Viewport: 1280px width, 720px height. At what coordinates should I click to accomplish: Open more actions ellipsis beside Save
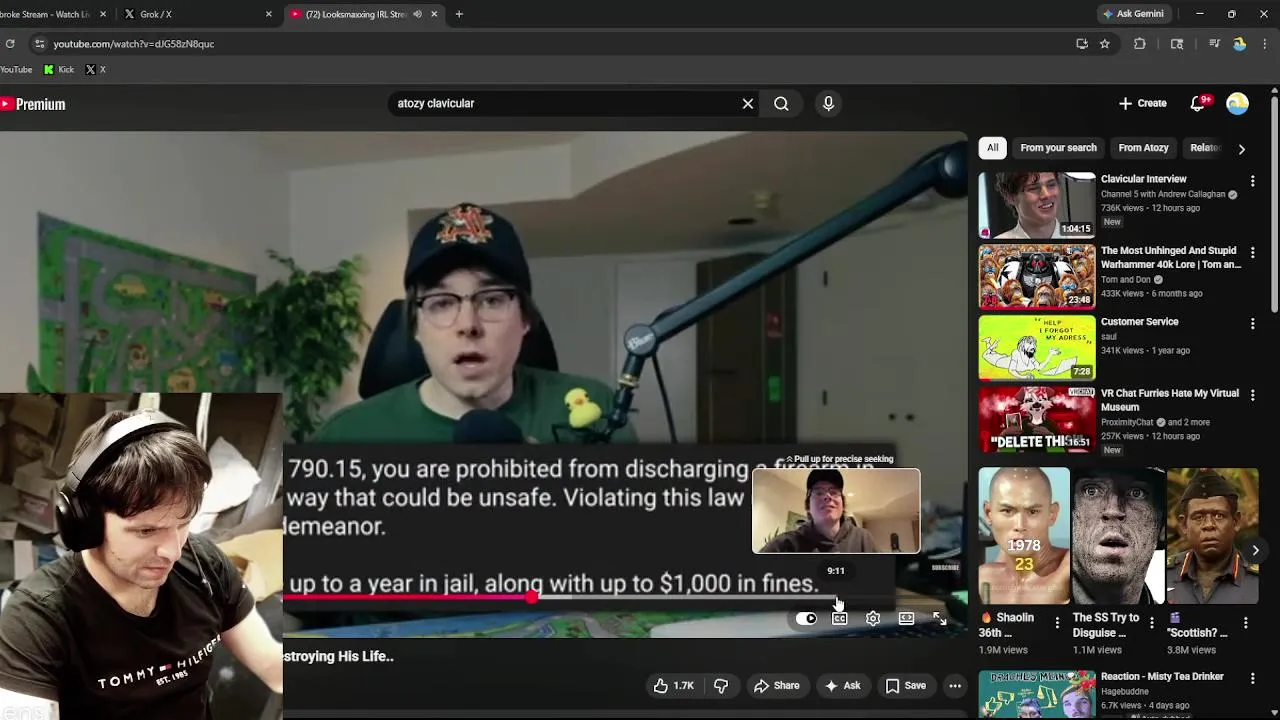click(955, 686)
